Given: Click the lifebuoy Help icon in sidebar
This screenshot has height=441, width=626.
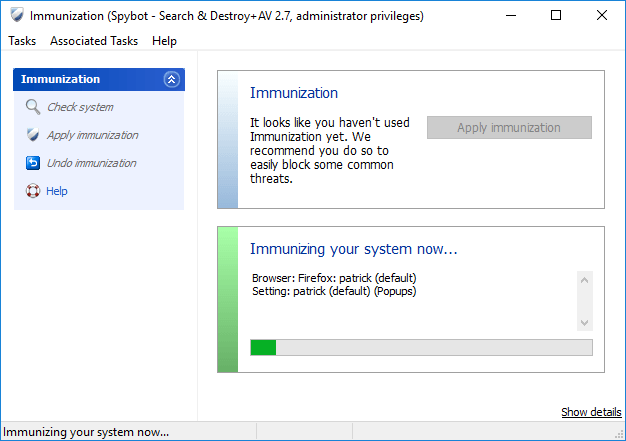Looking at the screenshot, I should point(33,191).
